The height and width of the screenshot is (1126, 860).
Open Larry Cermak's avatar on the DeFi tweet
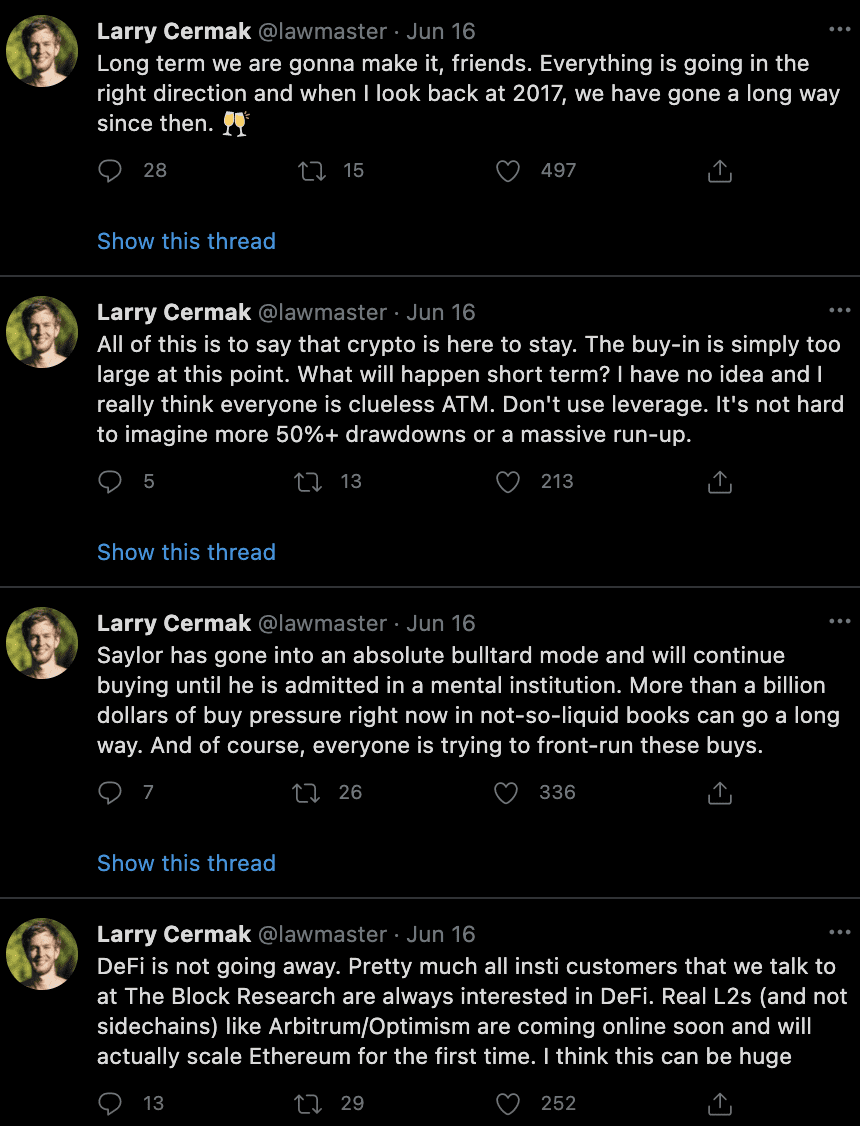click(42, 954)
